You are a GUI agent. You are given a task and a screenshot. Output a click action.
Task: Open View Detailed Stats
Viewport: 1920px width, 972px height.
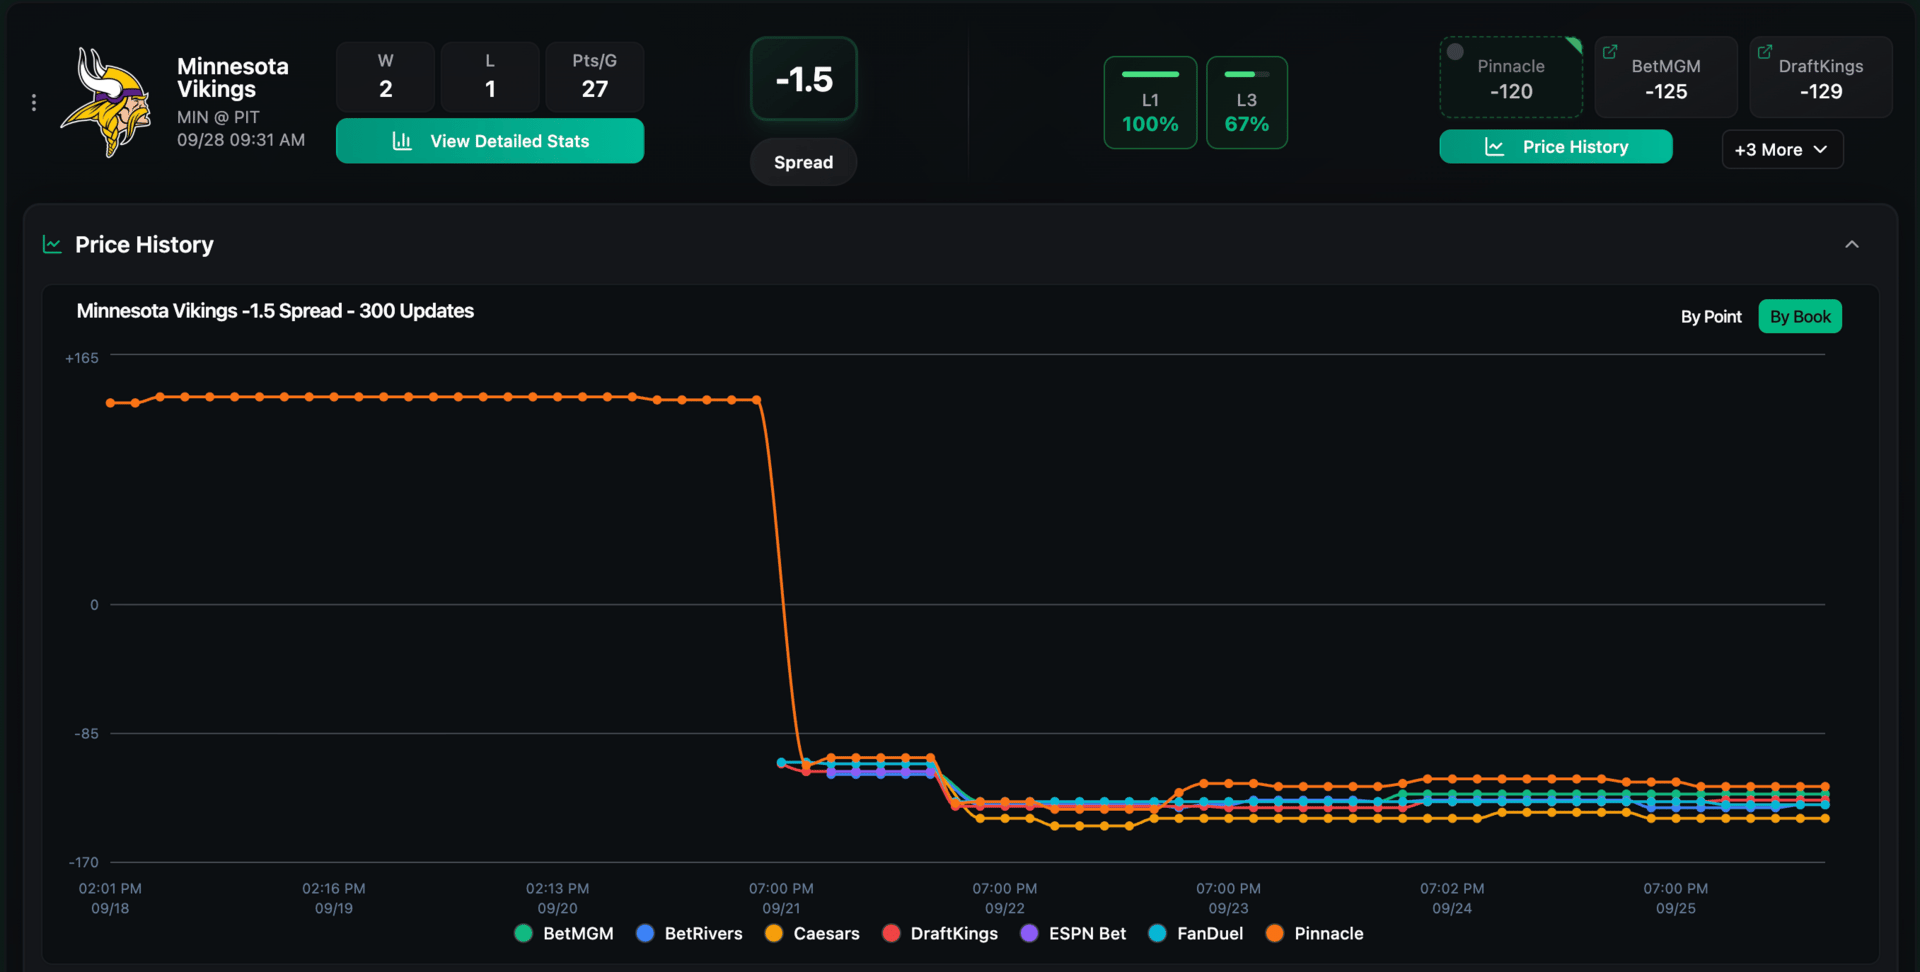(490, 141)
